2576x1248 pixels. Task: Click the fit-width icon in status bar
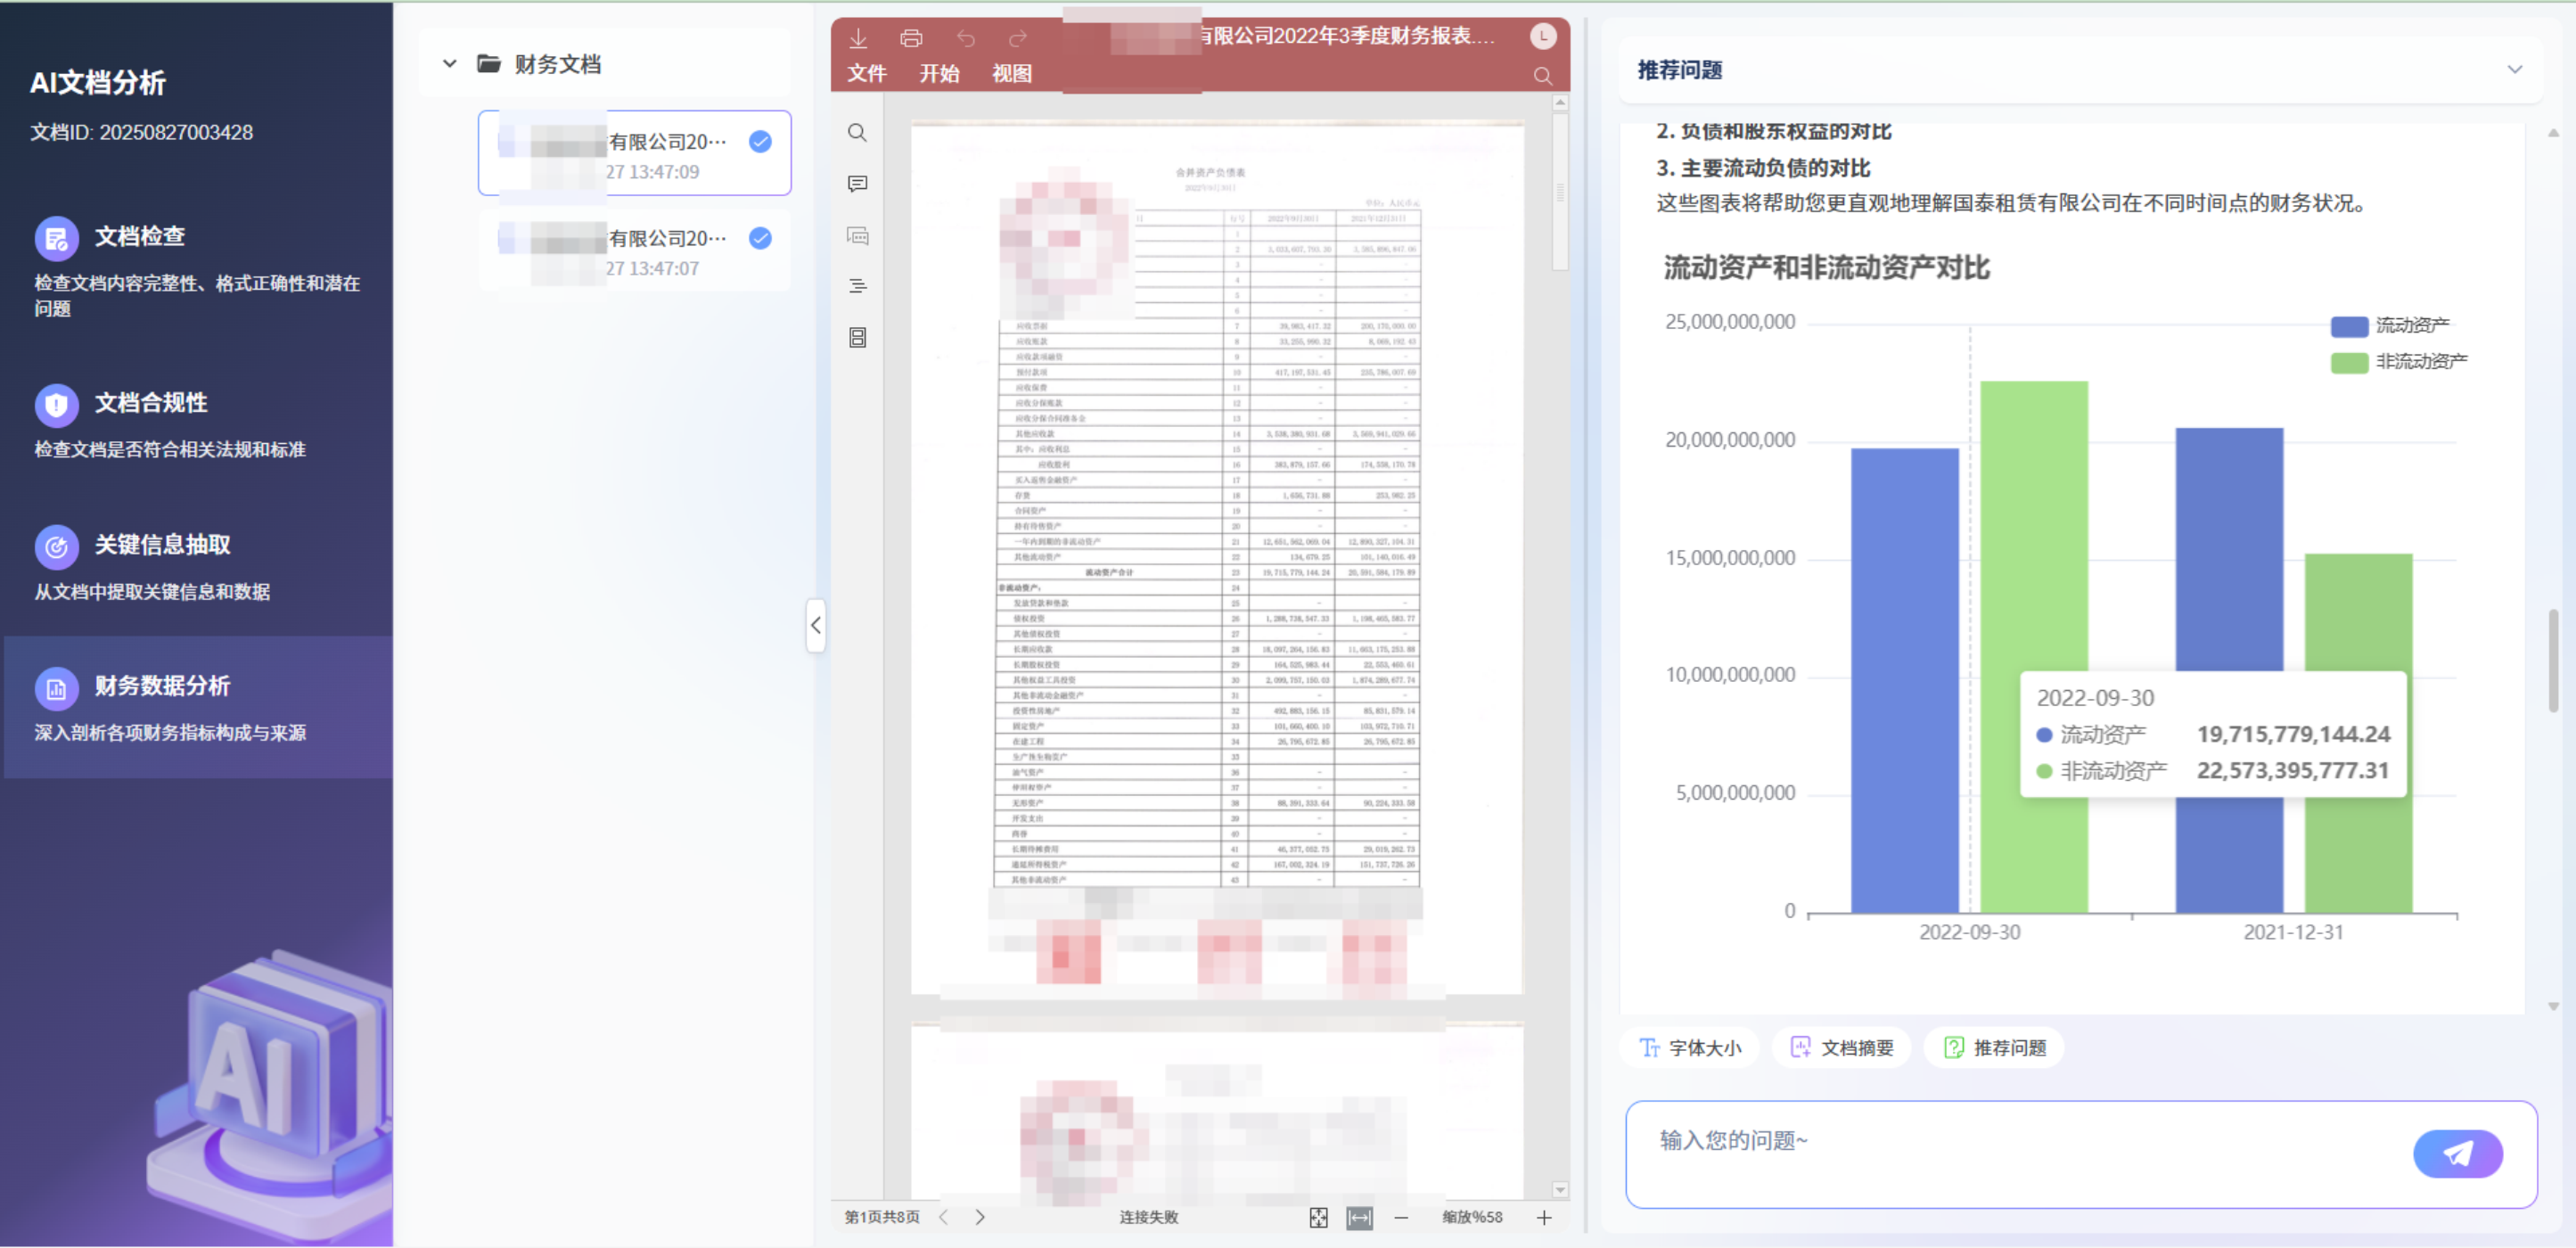click(1359, 1217)
